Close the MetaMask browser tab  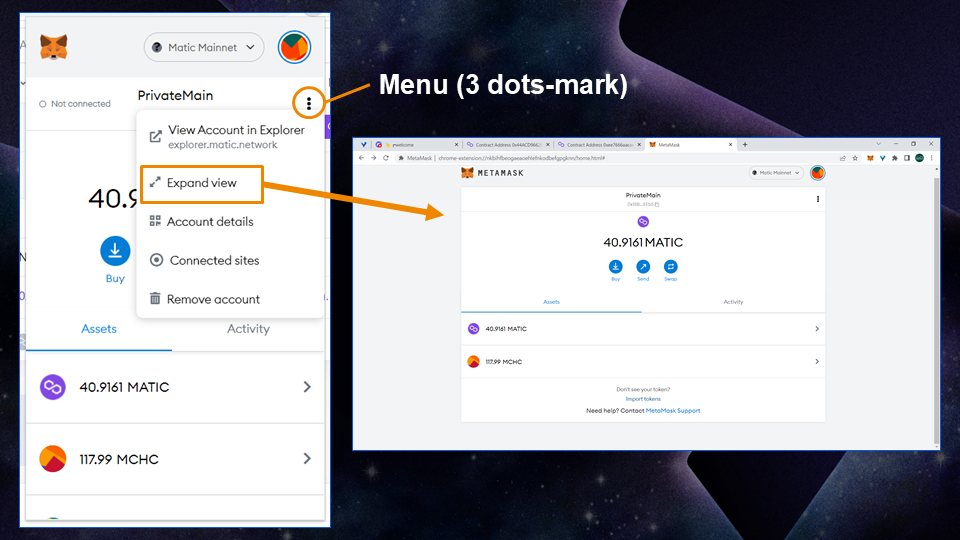pyautogui.click(x=730, y=145)
